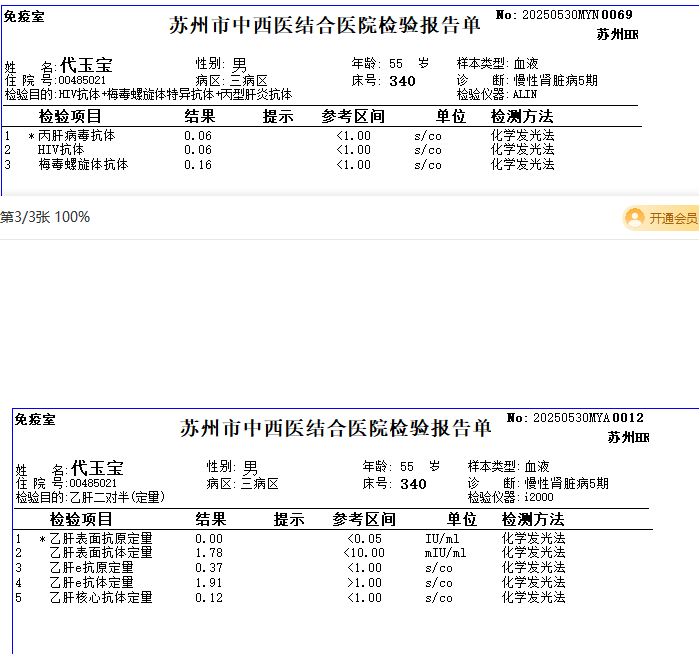Select 乙肝e抗体定量 test item
Viewport: 699px width, 654px height.
[91, 583]
